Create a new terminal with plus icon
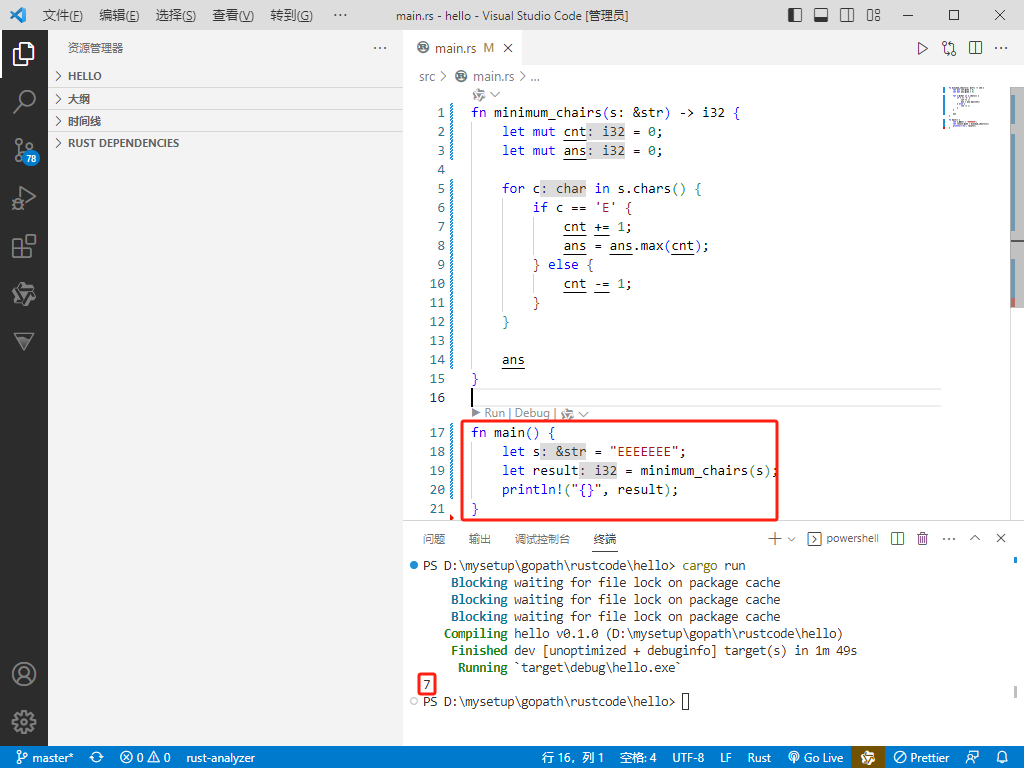 click(775, 539)
